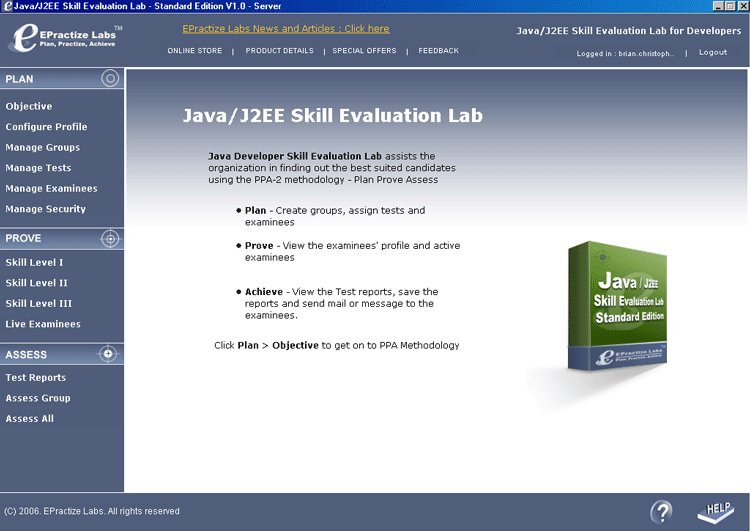Close the application window

743,6
